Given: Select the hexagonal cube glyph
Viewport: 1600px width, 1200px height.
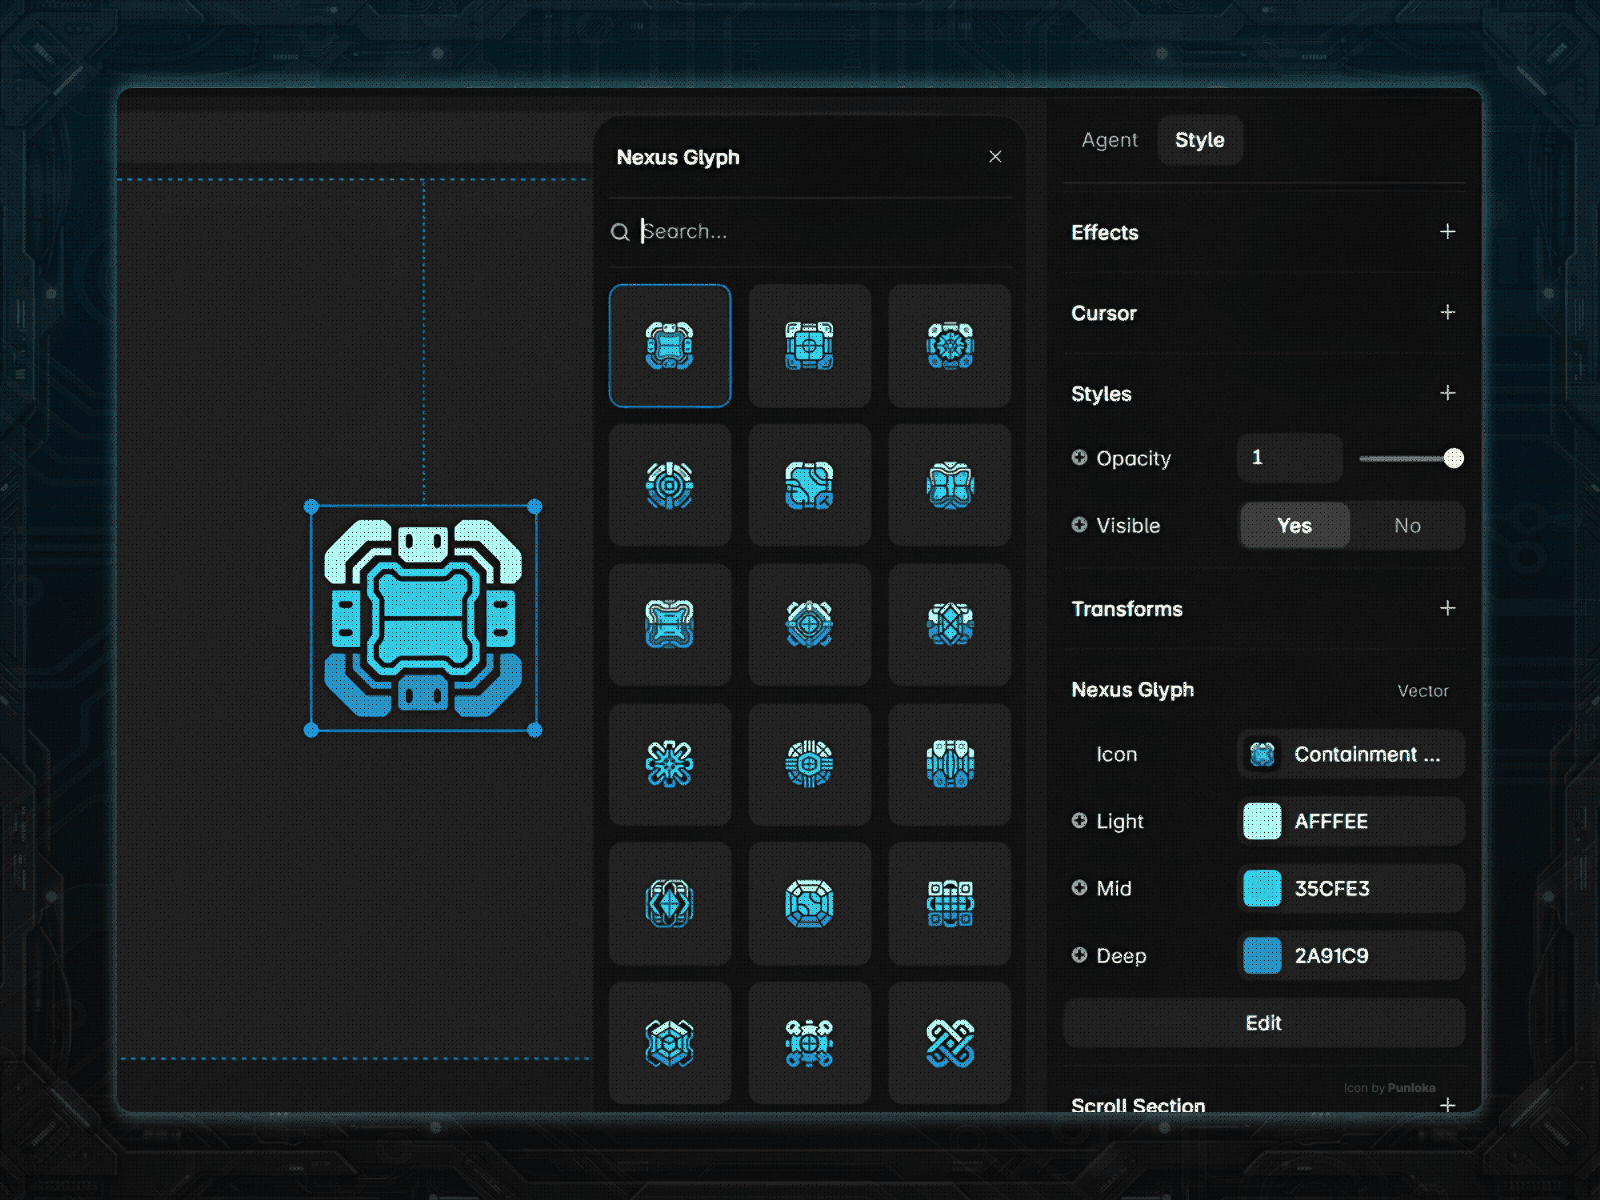Looking at the screenshot, I should click(670, 1043).
